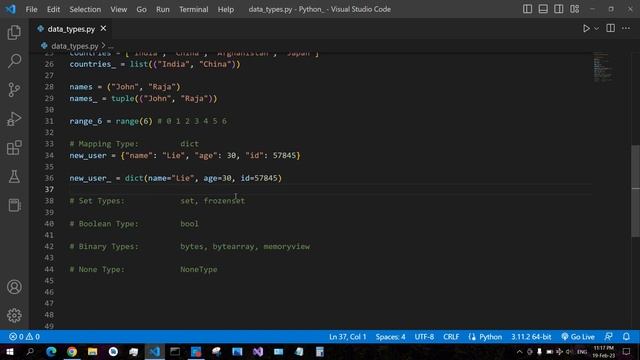Open the Help menu
This screenshot has height=360, width=640.
click(226, 9)
